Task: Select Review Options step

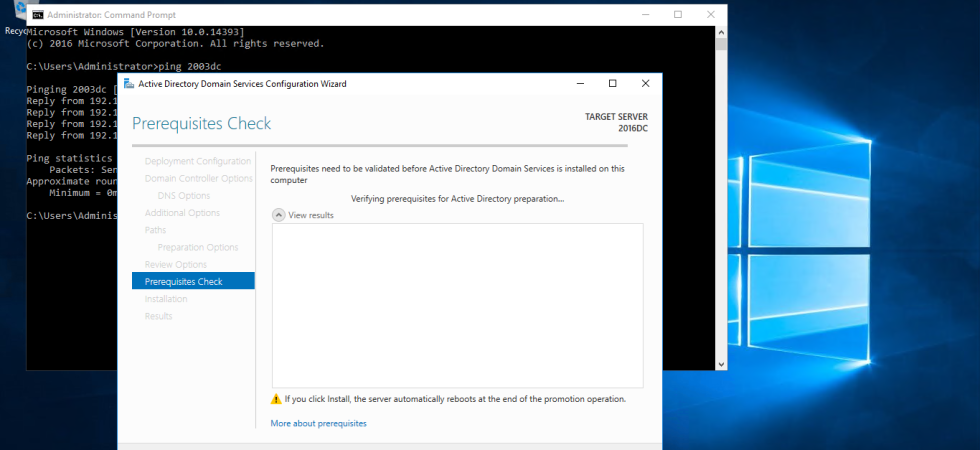Action: 176,264
